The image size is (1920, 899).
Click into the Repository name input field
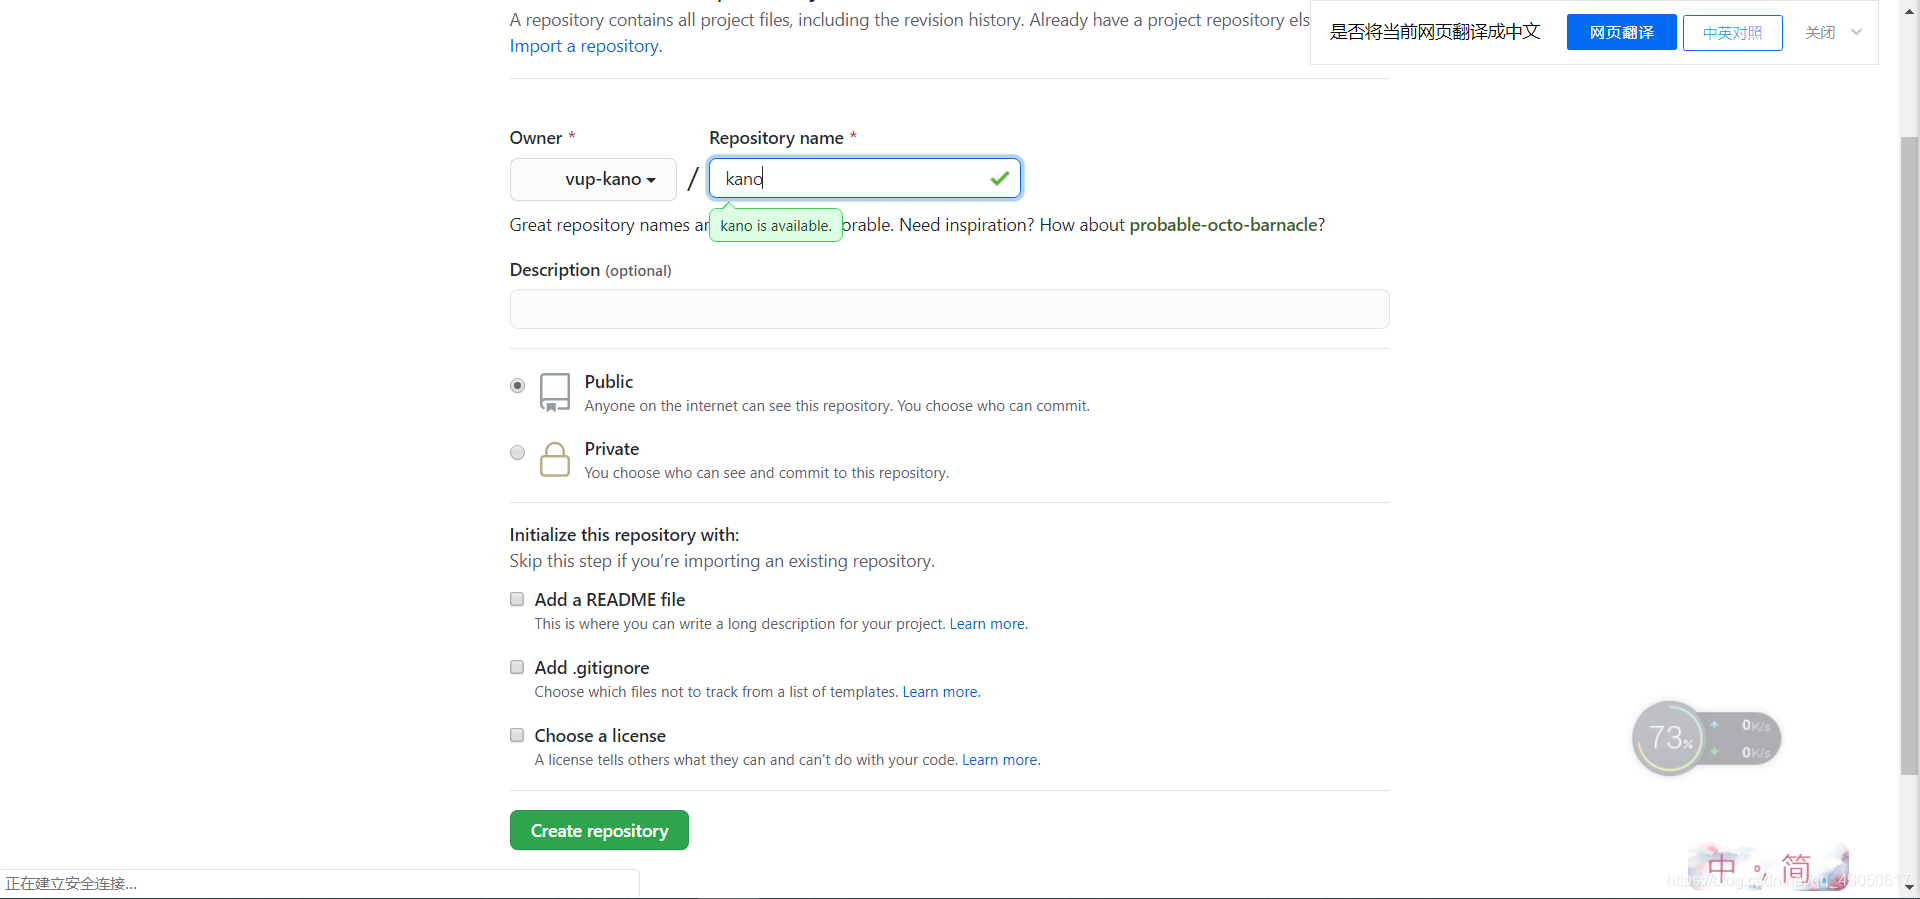tap(865, 178)
